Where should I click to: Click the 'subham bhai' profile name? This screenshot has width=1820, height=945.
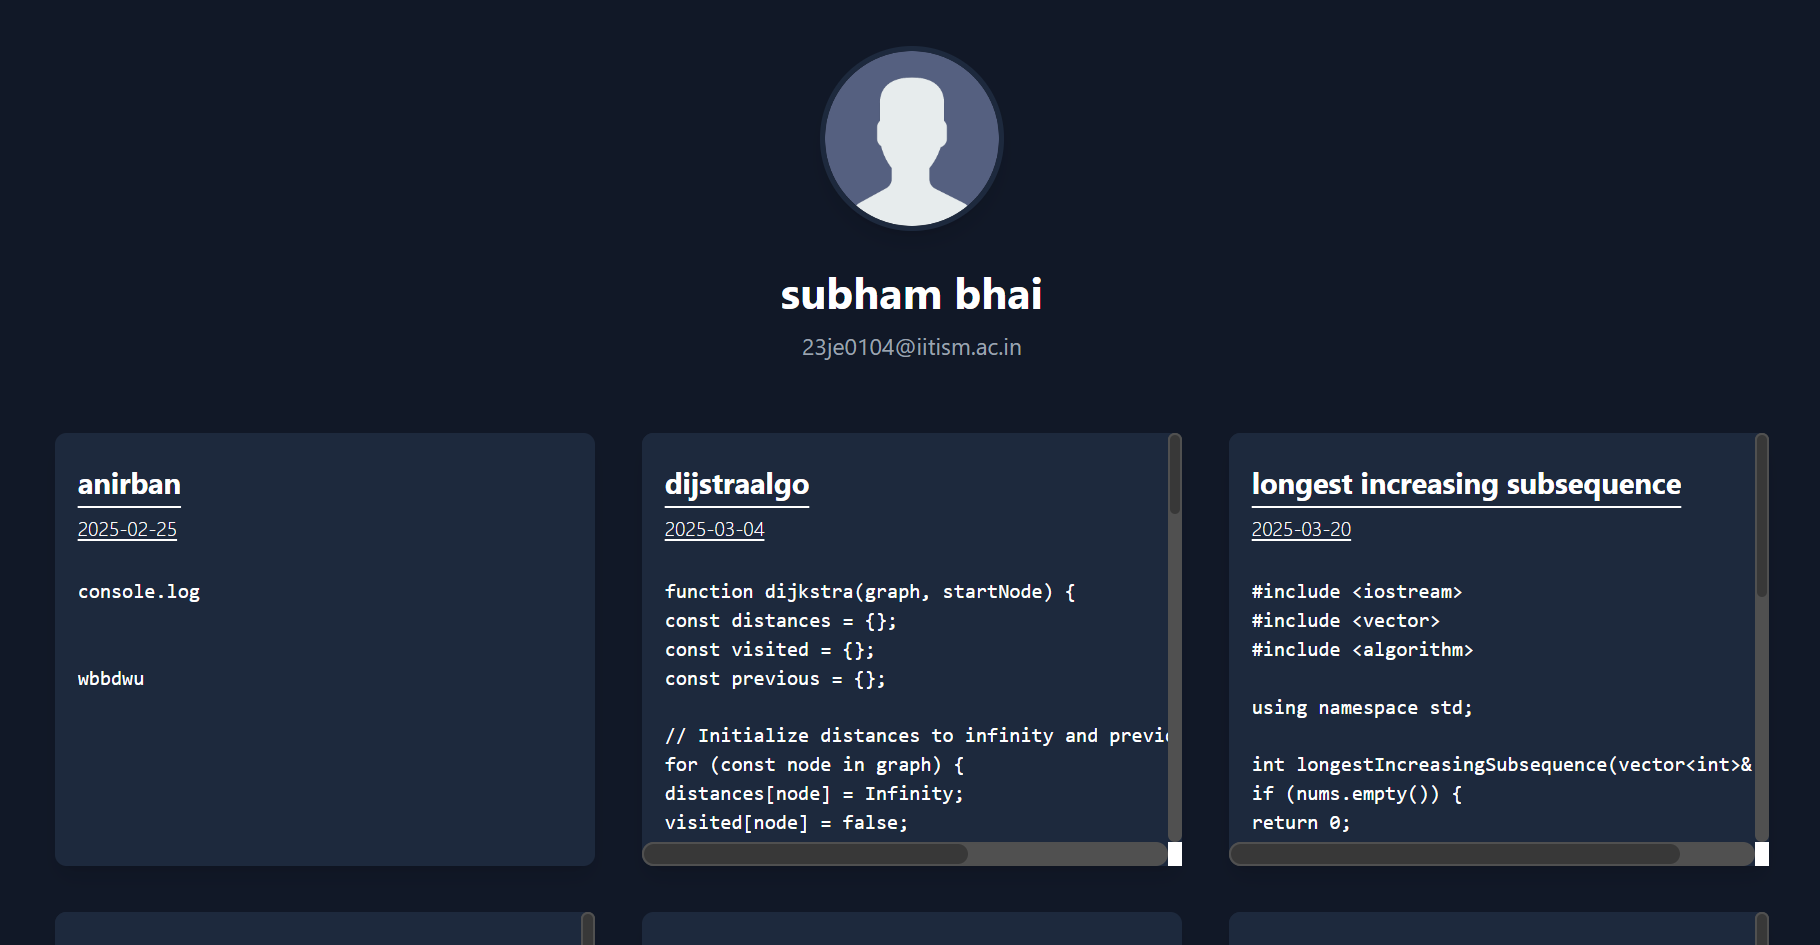tap(911, 295)
